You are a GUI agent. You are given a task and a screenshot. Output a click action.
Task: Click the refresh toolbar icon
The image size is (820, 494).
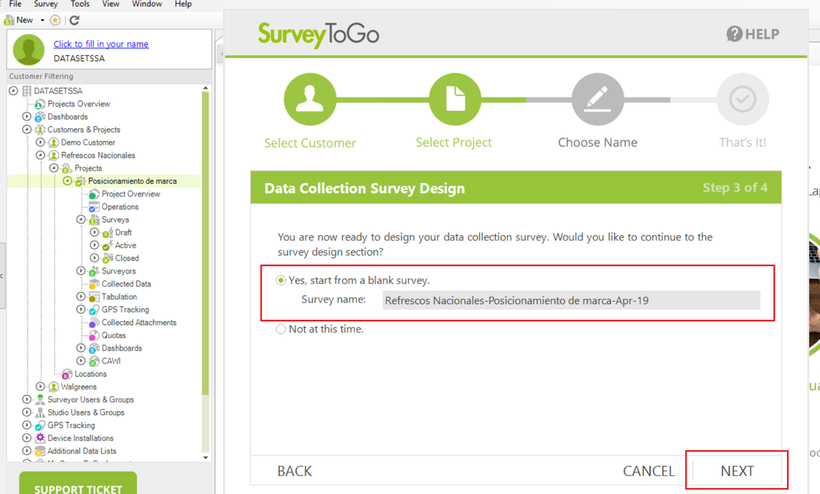pos(74,20)
